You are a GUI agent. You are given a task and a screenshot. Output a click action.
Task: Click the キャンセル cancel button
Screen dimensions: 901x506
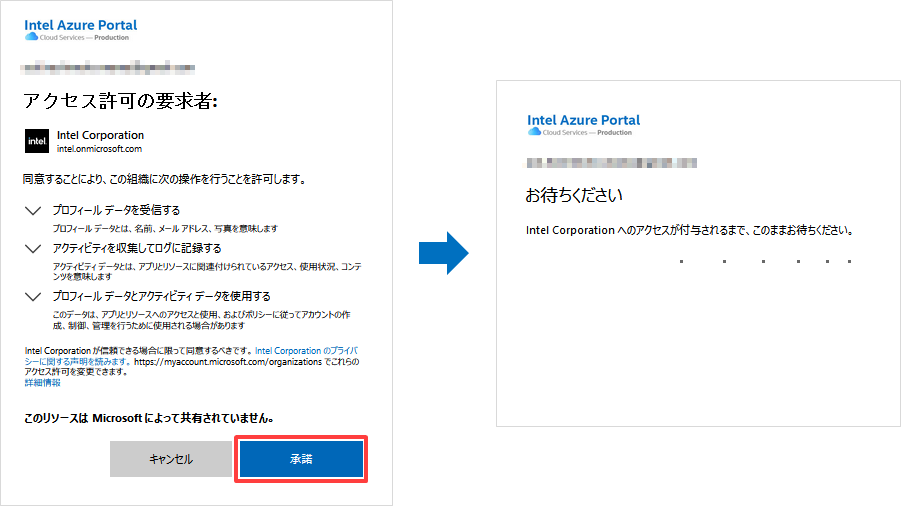point(171,459)
